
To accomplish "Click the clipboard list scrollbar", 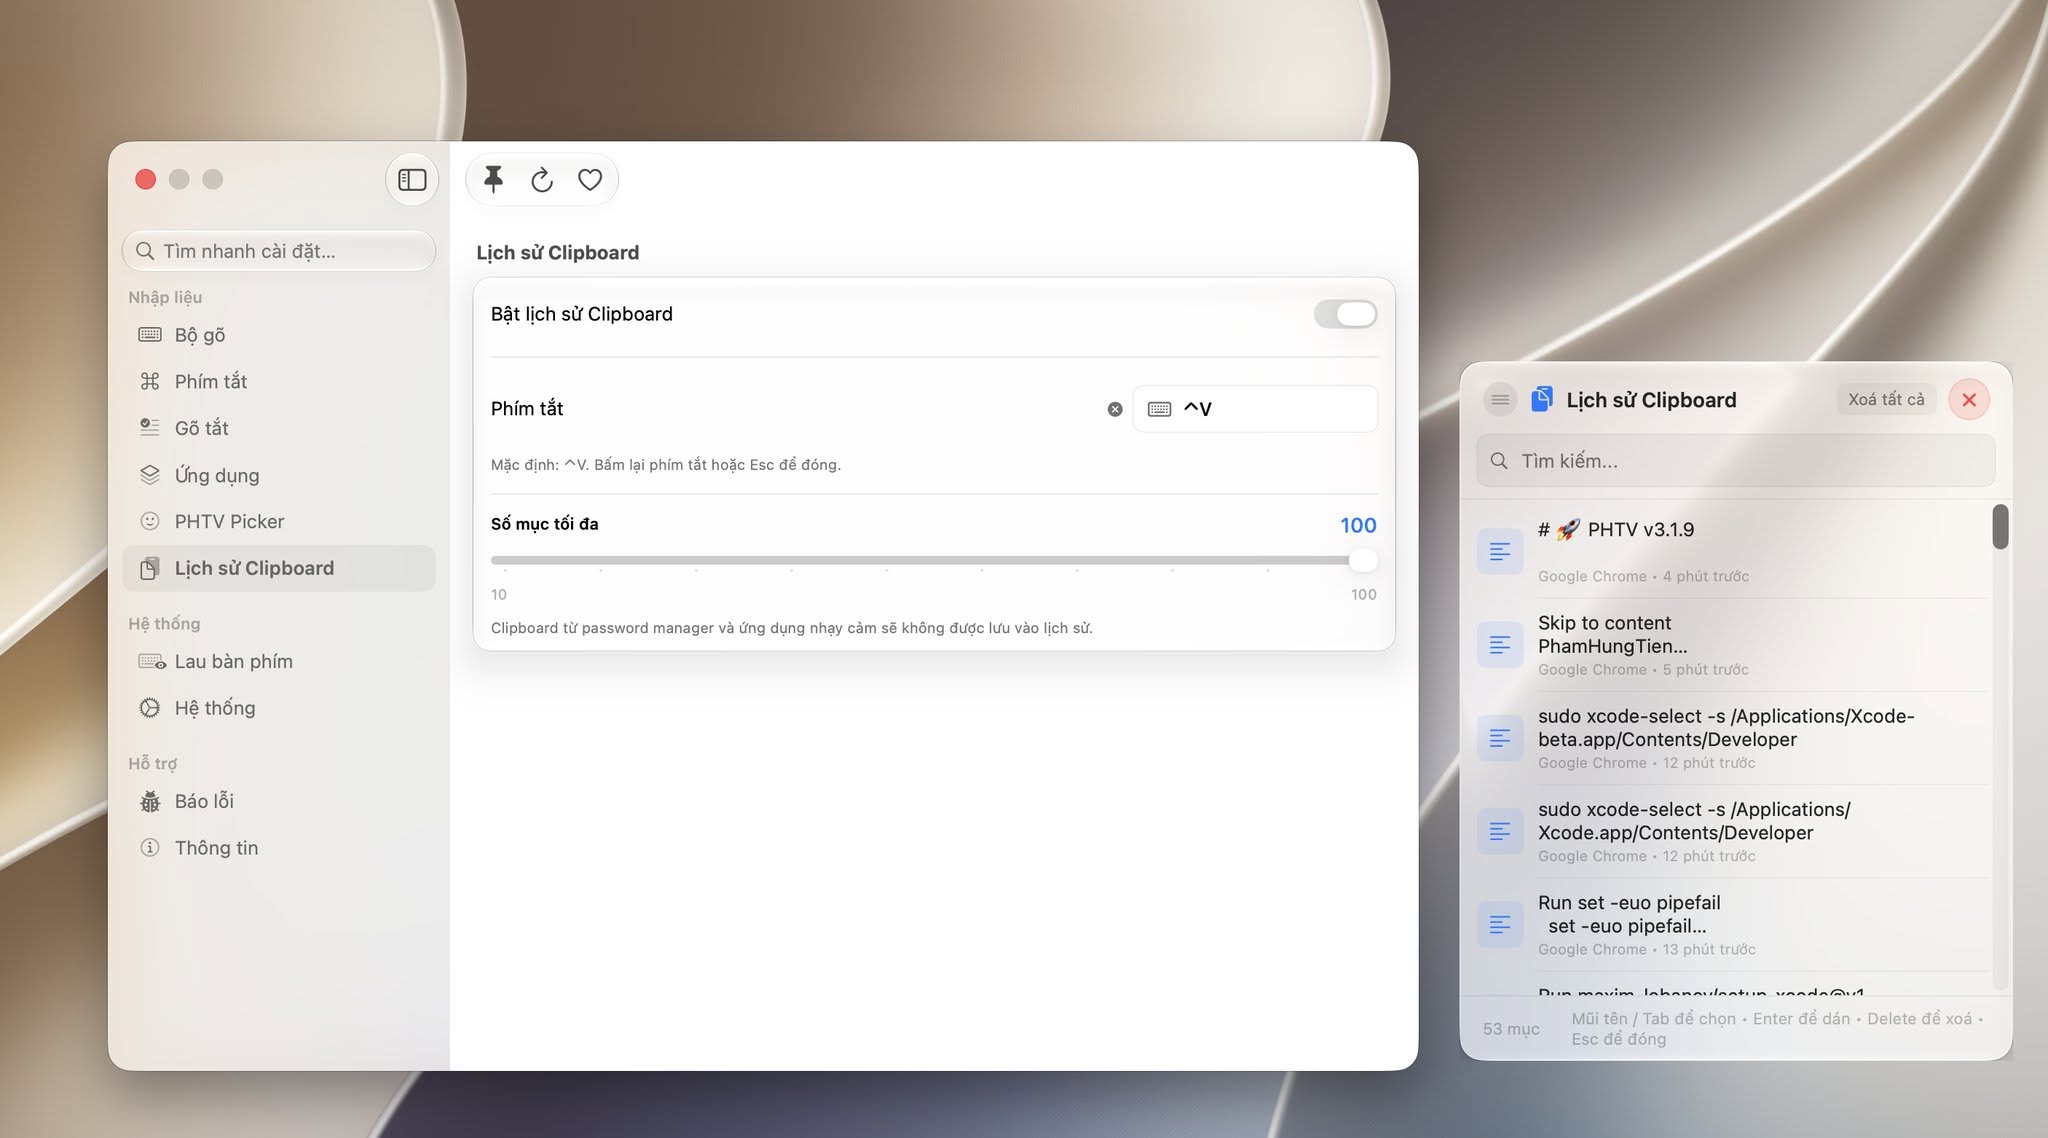I will tap(2000, 527).
